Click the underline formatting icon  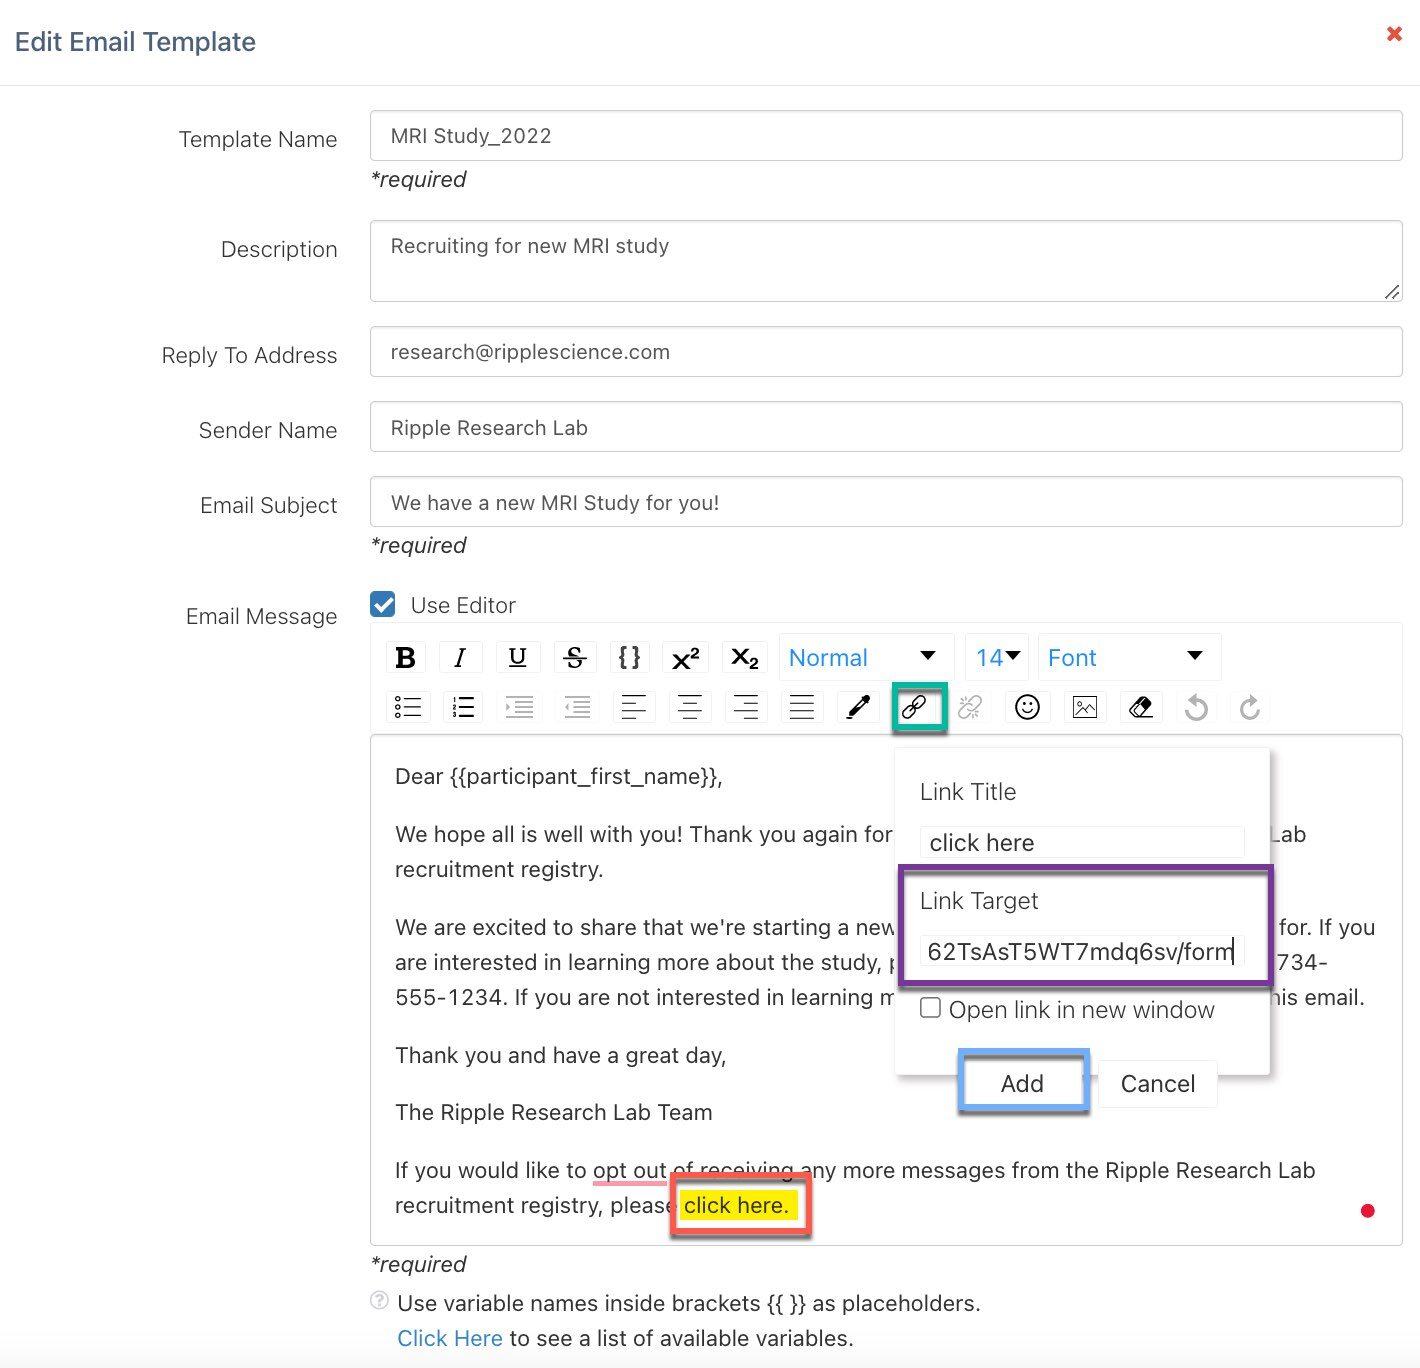point(517,657)
